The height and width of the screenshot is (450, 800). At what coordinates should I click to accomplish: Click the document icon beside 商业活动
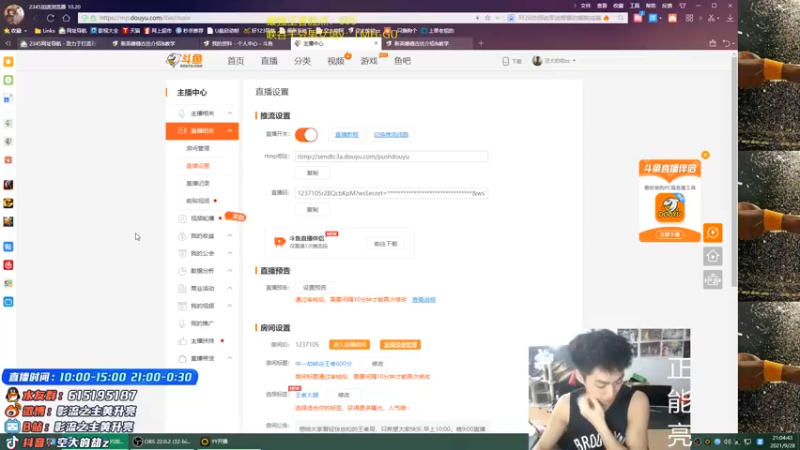point(182,288)
